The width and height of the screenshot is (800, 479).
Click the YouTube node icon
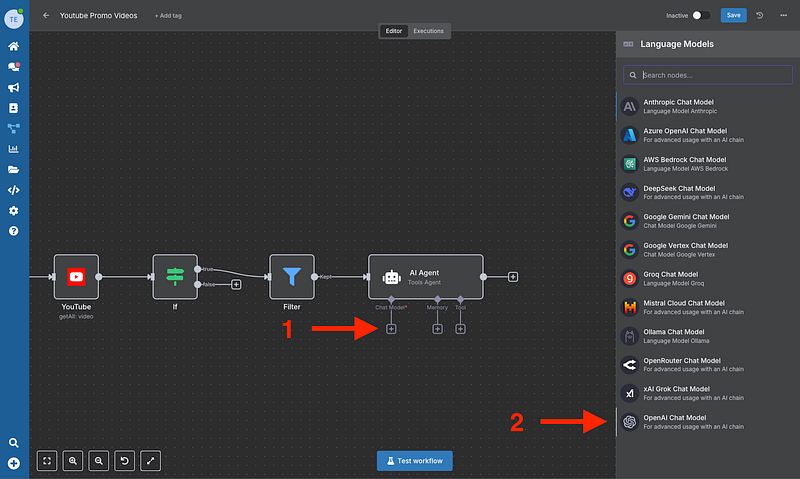(x=76, y=276)
